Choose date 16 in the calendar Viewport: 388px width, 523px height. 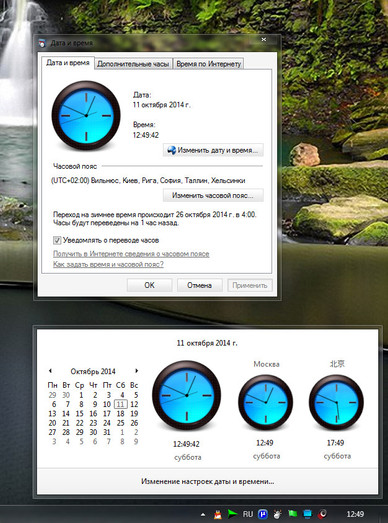tap(93, 414)
